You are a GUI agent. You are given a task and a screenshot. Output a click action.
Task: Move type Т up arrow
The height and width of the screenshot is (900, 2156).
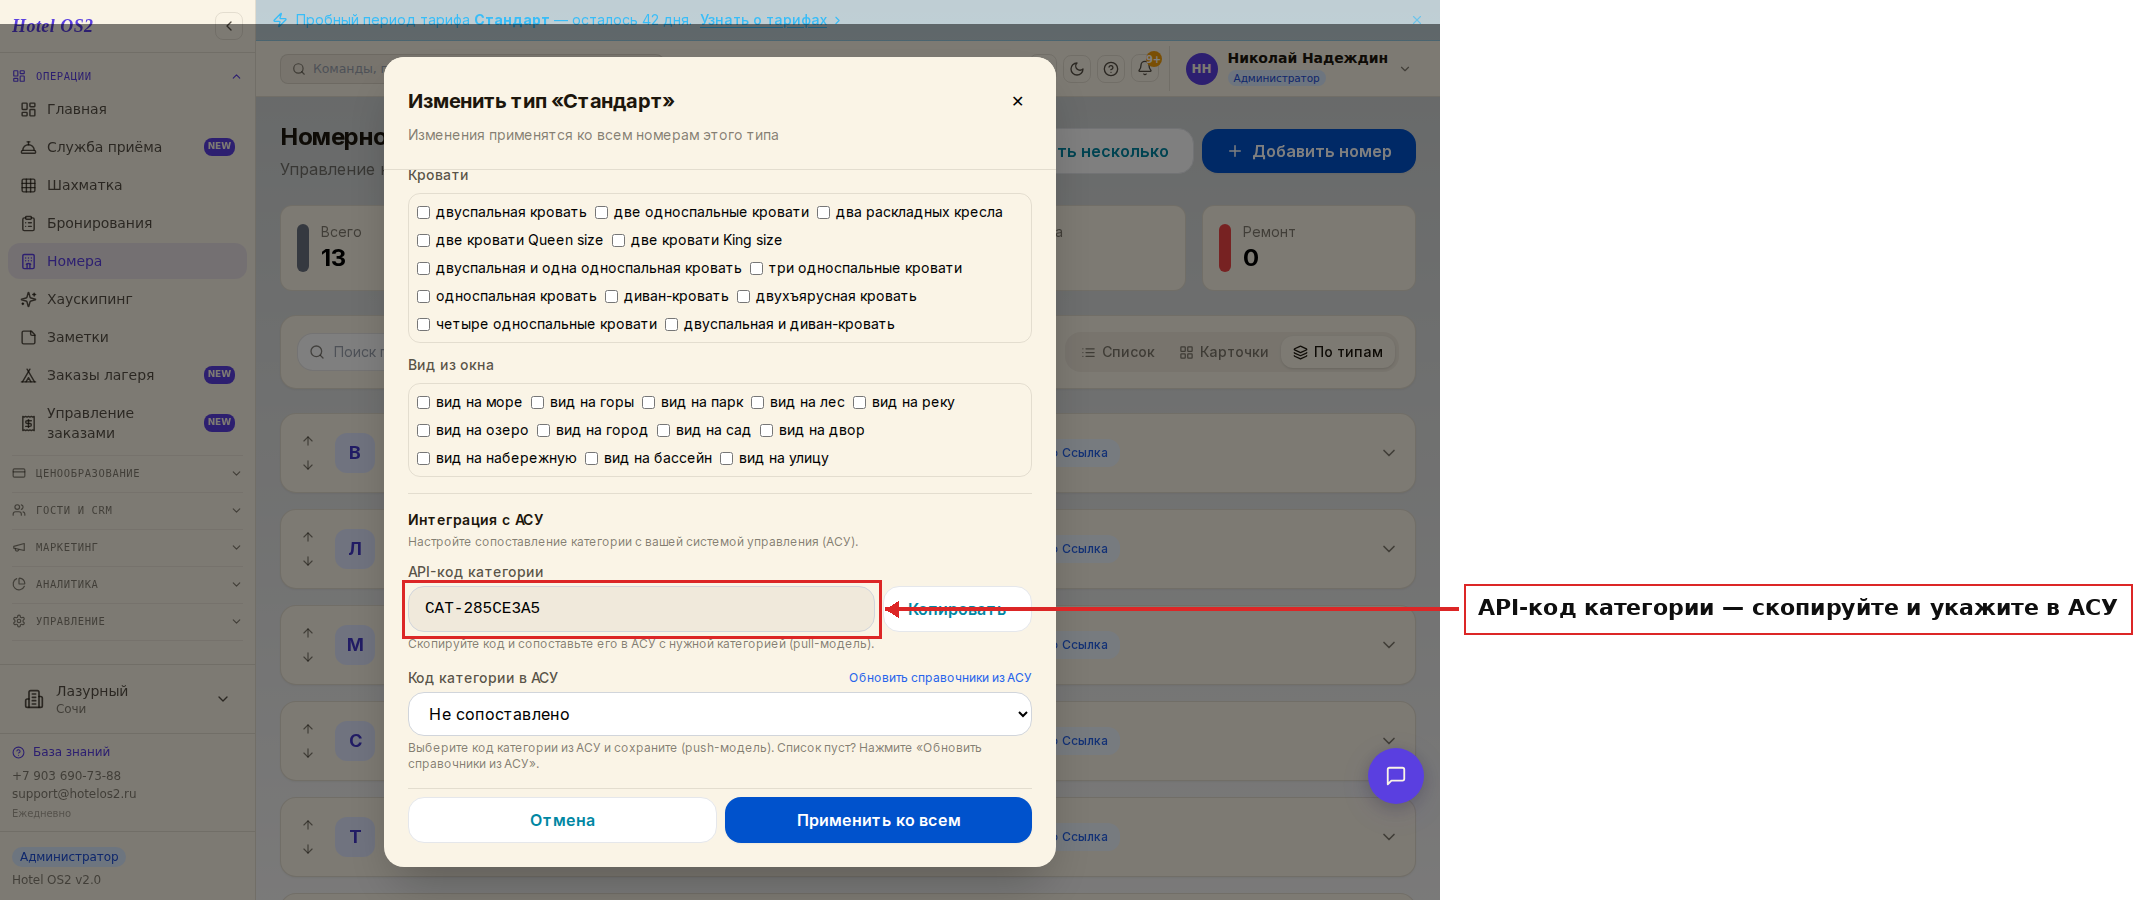[x=308, y=824]
